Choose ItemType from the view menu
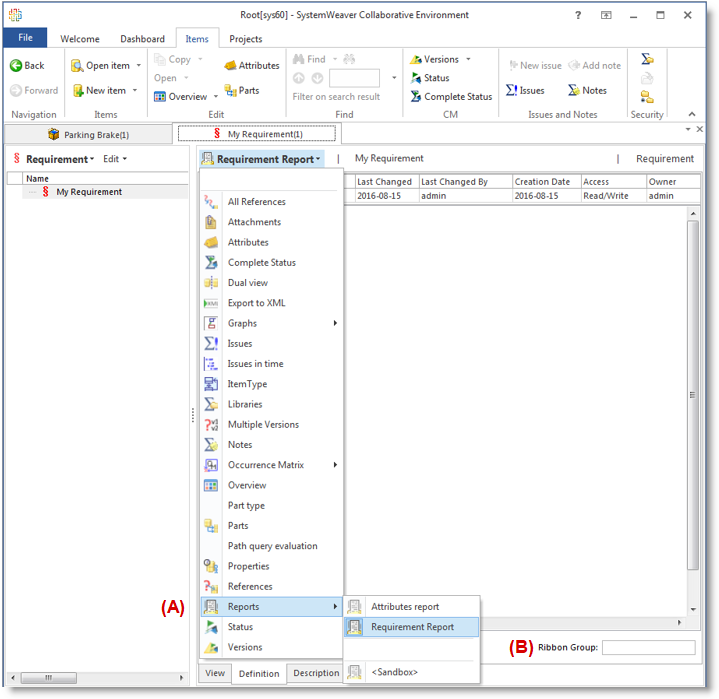The height and width of the screenshot is (699, 719). point(271,384)
